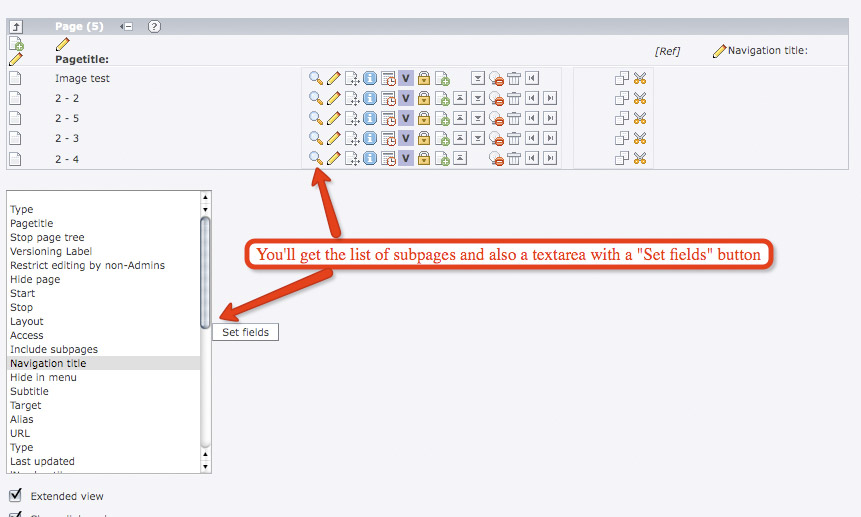Open permissions lock icon in "2 - 5" row
The image size is (861, 517).
pos(423,118)
